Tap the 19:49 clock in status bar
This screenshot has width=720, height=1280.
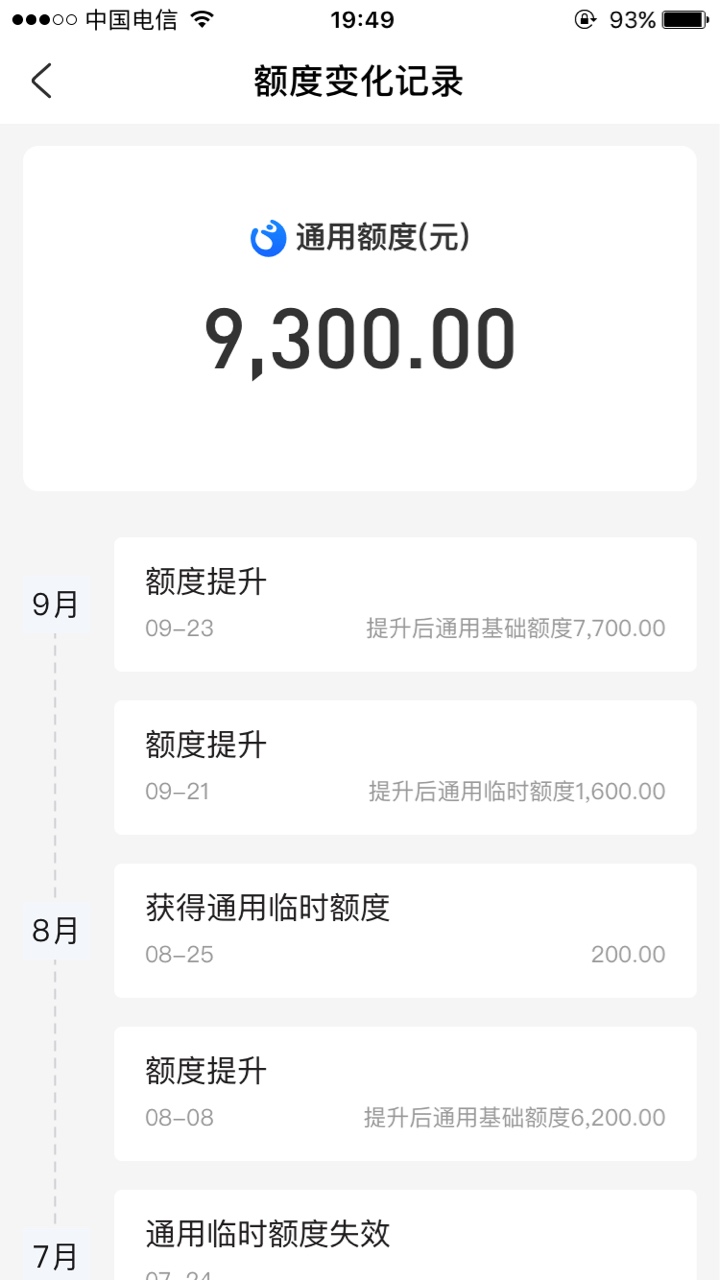[x=362, y=20]
